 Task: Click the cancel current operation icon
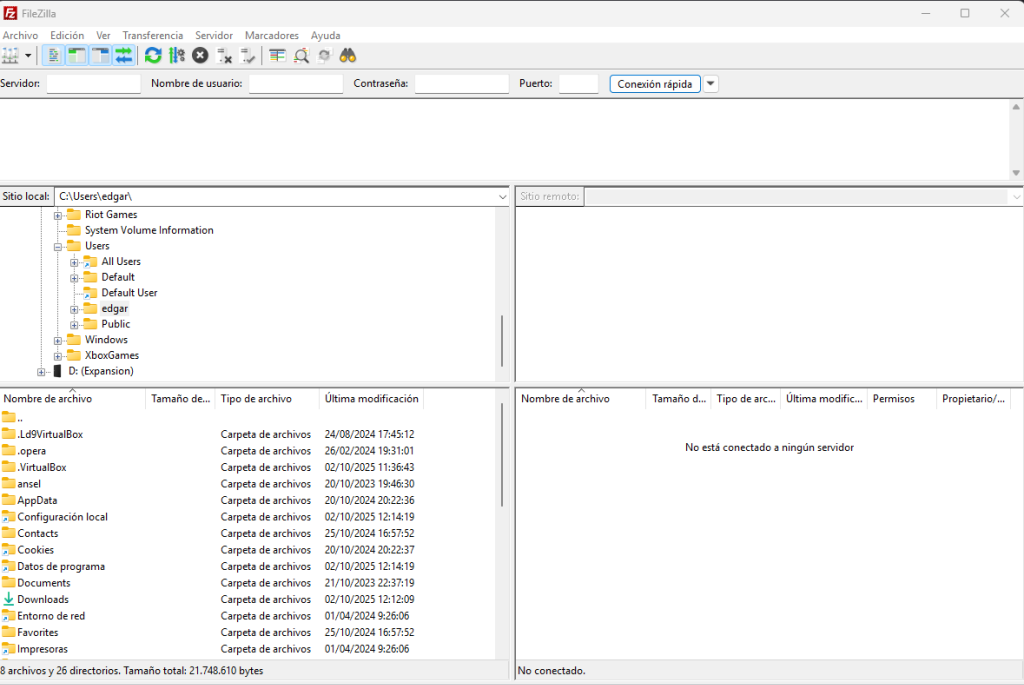click(201, 56)
